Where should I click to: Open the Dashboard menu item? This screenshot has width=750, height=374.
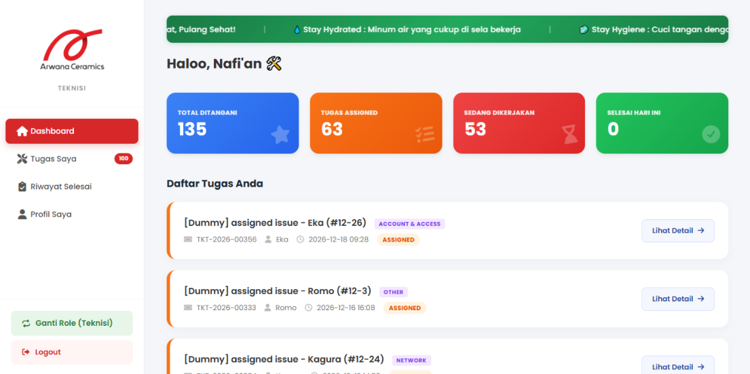[72, 131]
